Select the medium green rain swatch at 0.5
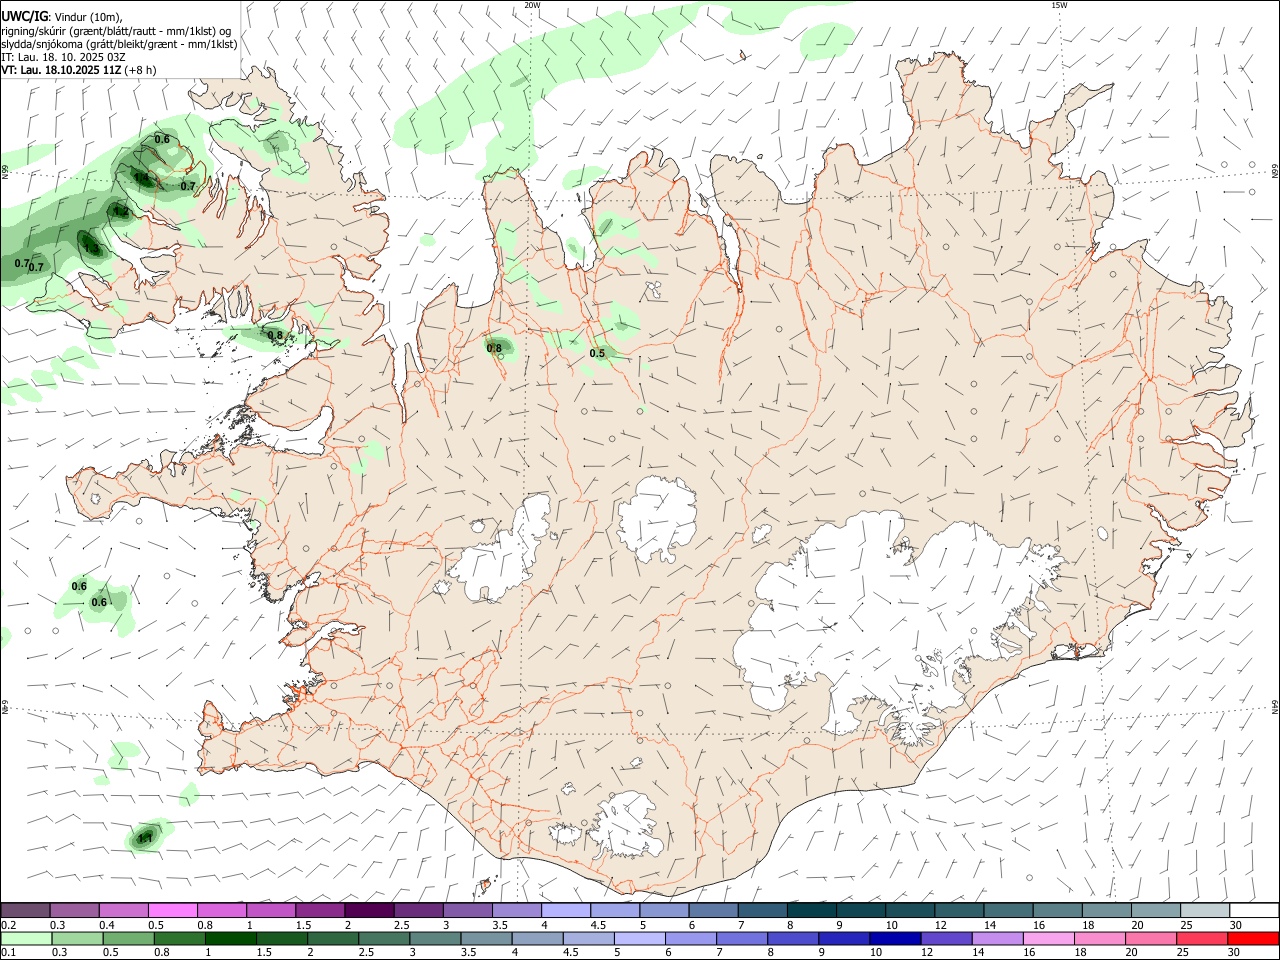Viewport: 1280px width, 960px height. 128,939
